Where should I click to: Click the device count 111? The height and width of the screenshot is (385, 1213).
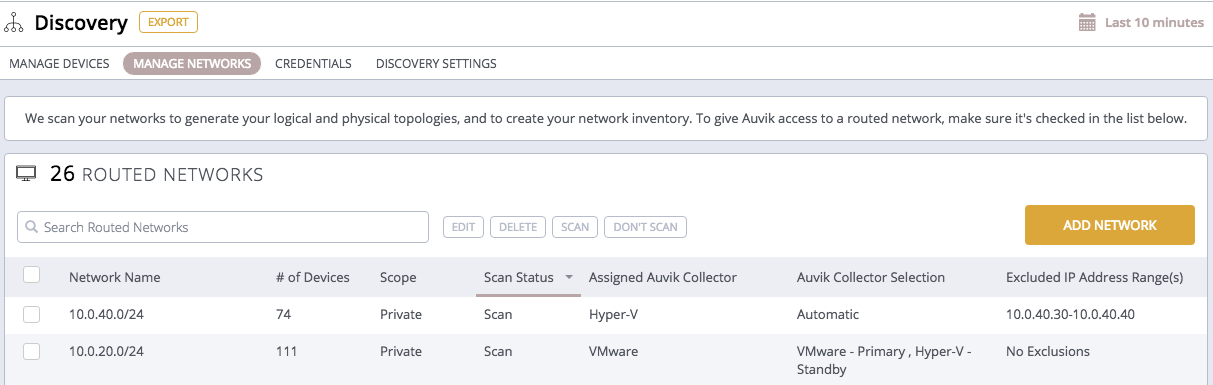pyautogui.click(x=286, y=351)
